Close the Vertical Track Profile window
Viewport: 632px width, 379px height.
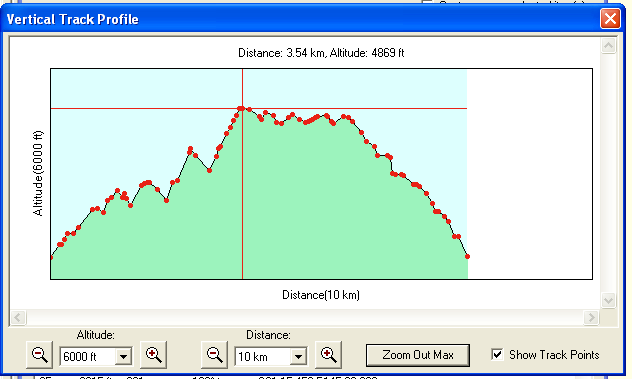pyautogui.click(x=610, y=19)
